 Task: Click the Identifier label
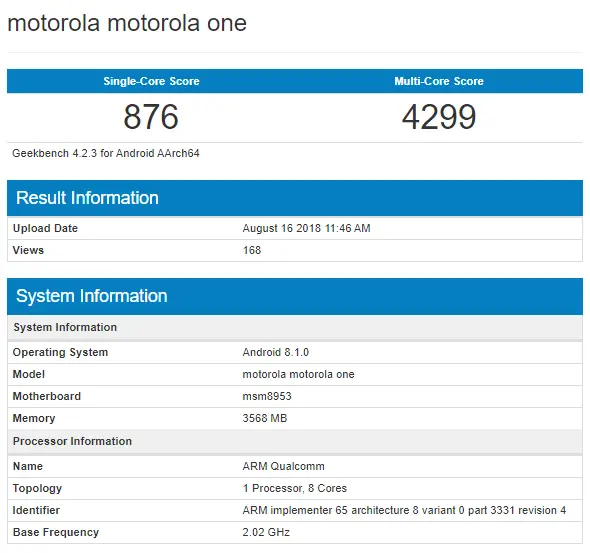pyautogui.click(x=36, y=510)
